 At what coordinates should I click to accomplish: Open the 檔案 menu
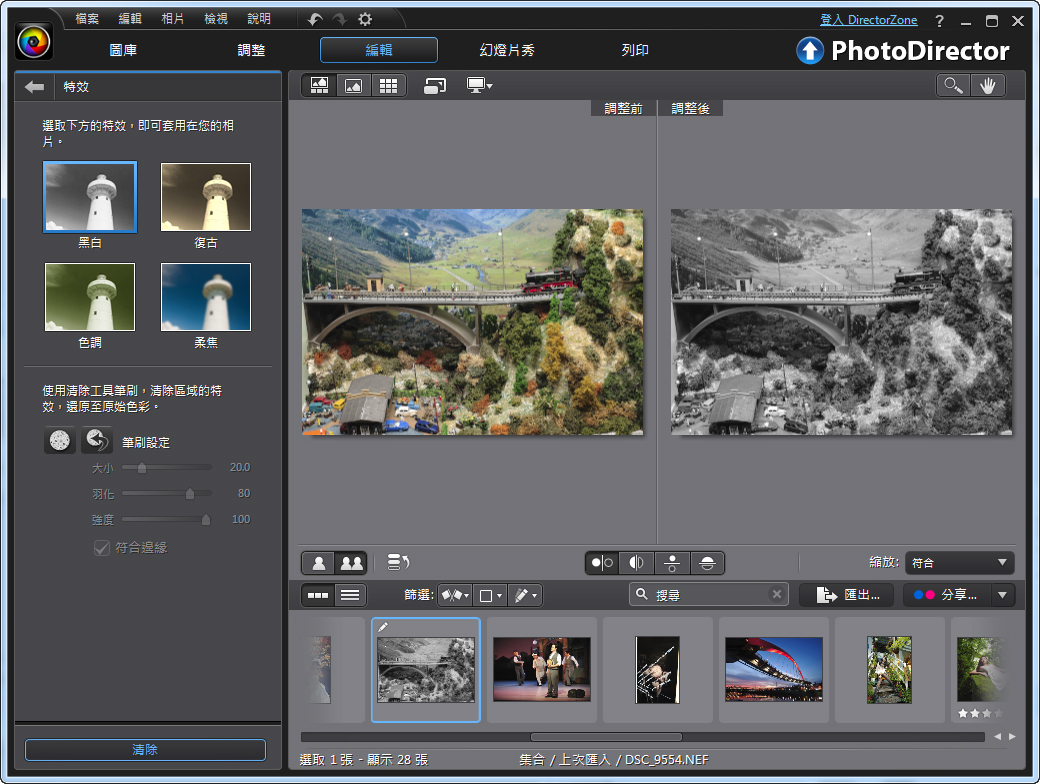point(88,19)
